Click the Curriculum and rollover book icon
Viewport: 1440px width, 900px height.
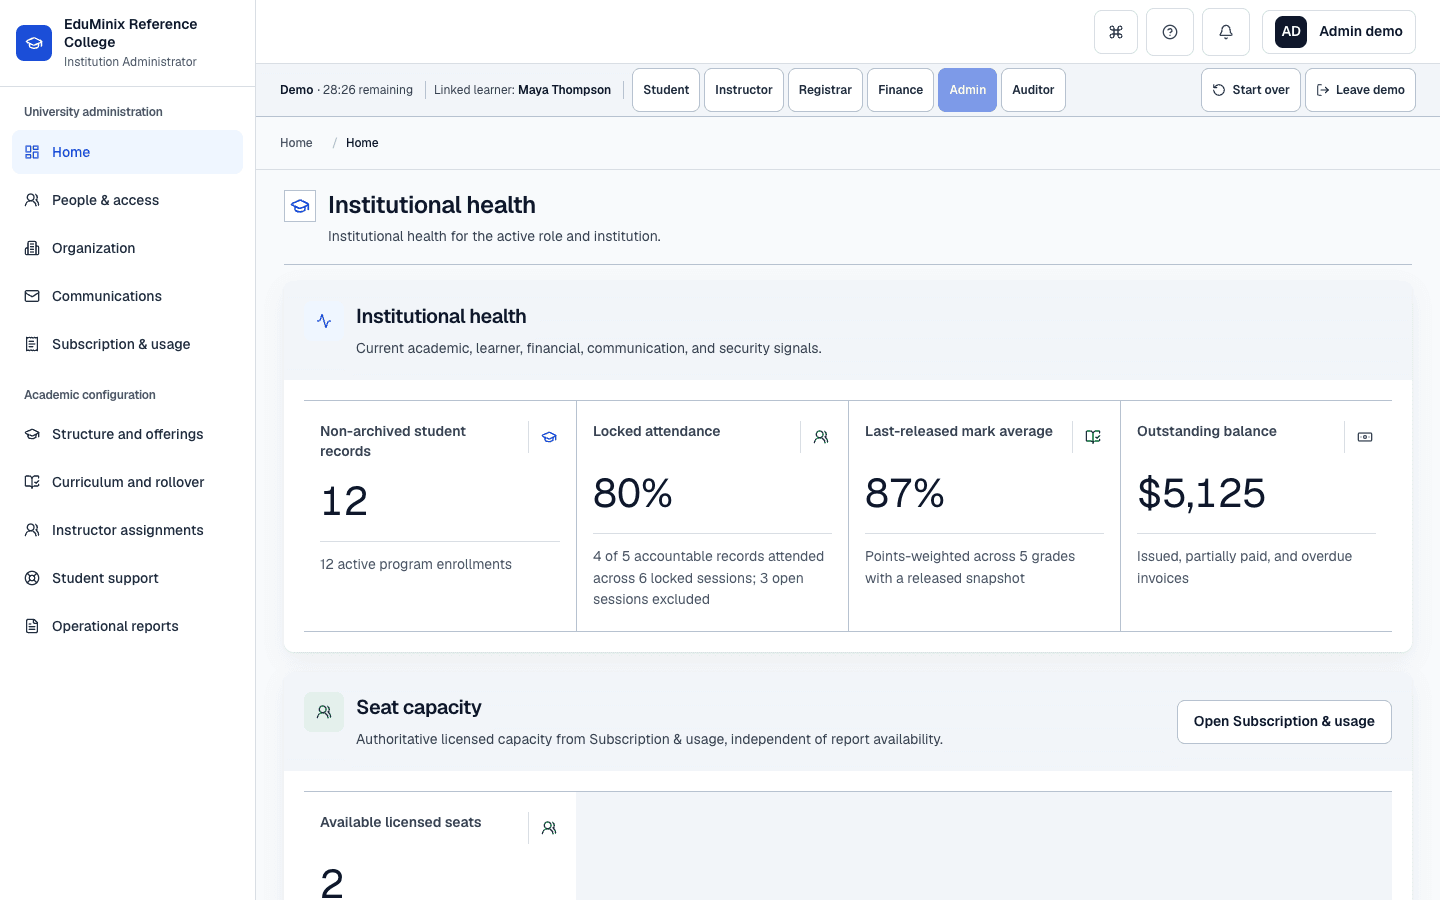pyautogui.click(x=32, y=482)
